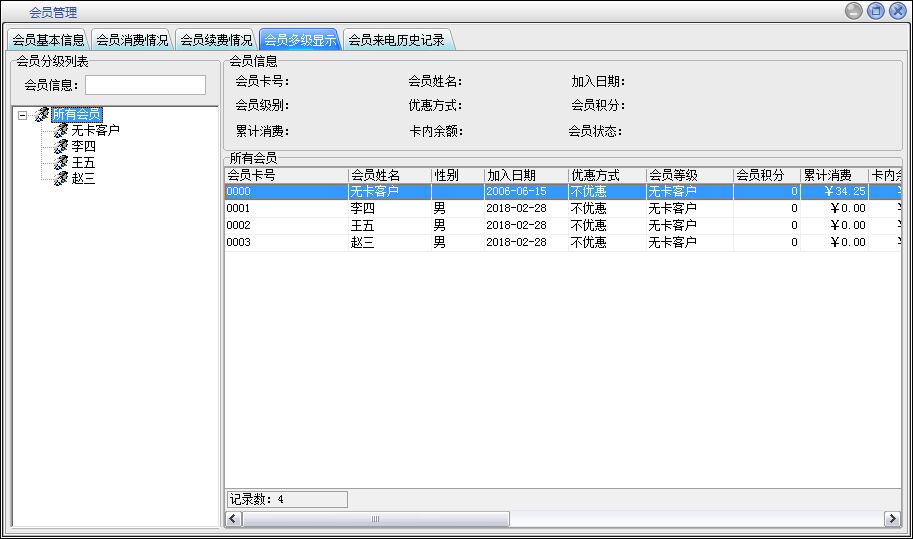Viewport: 913px width, 539px height.
Task: Focus the 会员信息 search input field
Action: [145, 85]
